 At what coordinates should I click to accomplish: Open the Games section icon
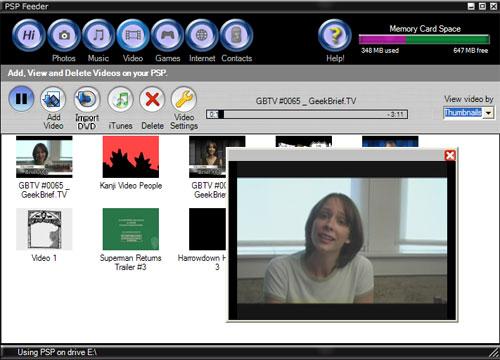click(167, 35)
